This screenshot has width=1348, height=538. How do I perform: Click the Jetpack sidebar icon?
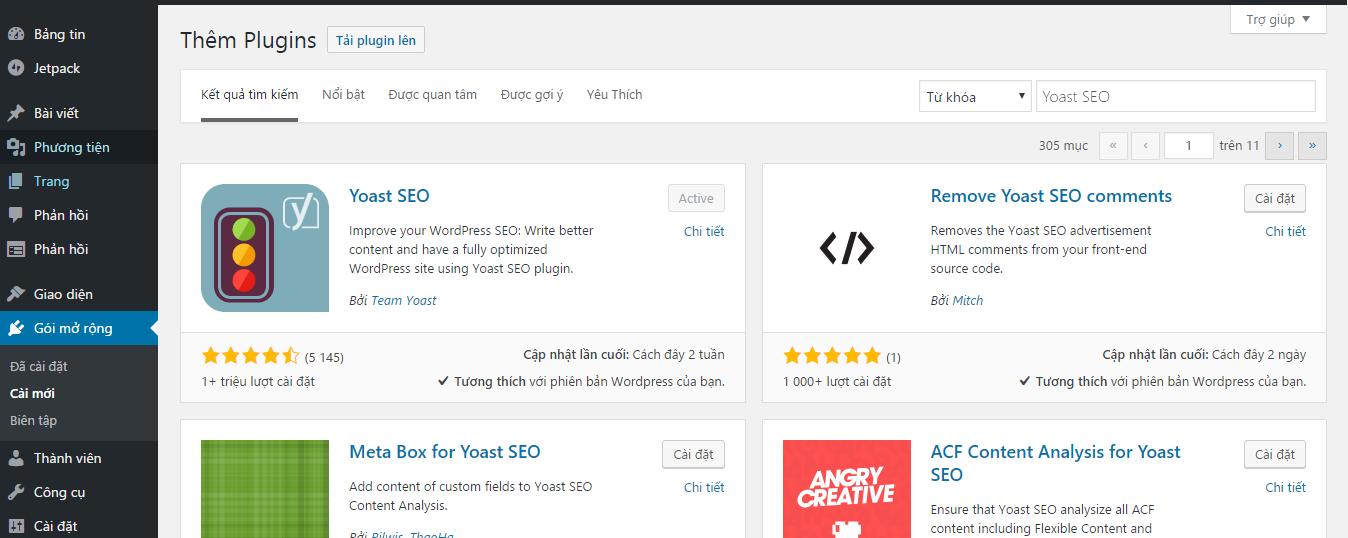coord(16,68)
